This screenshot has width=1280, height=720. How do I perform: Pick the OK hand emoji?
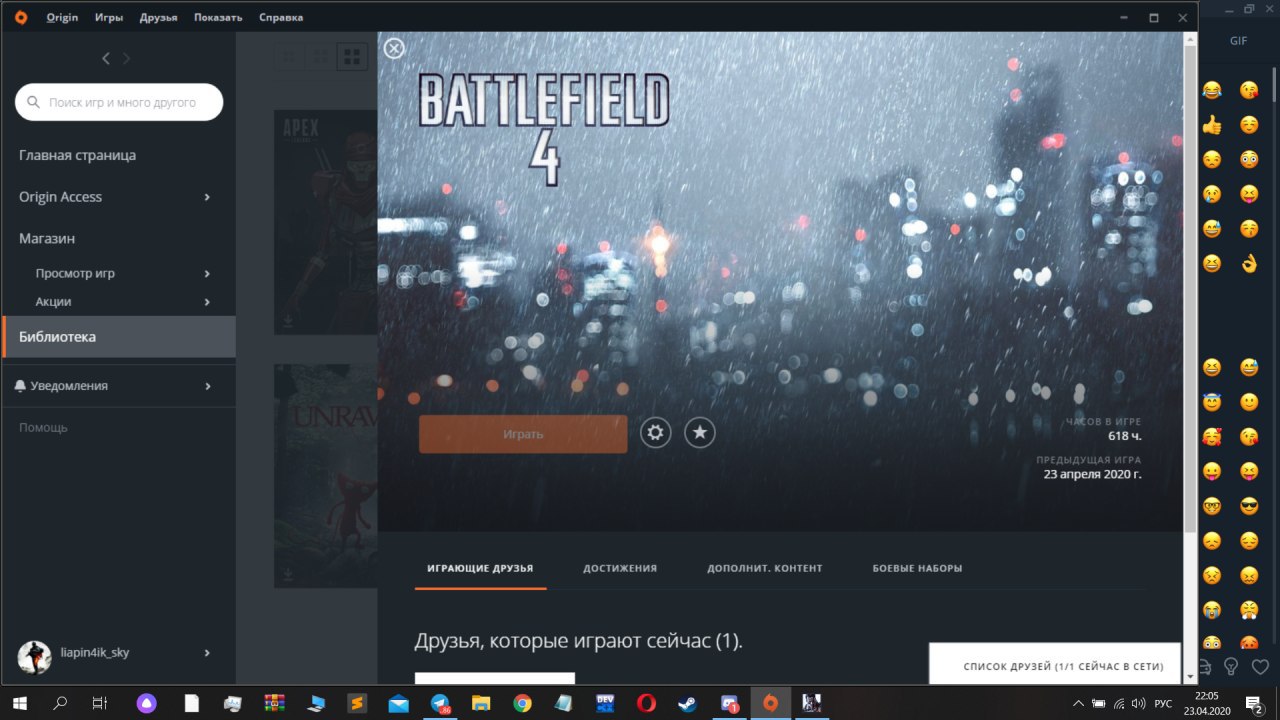coord(1249,264)
